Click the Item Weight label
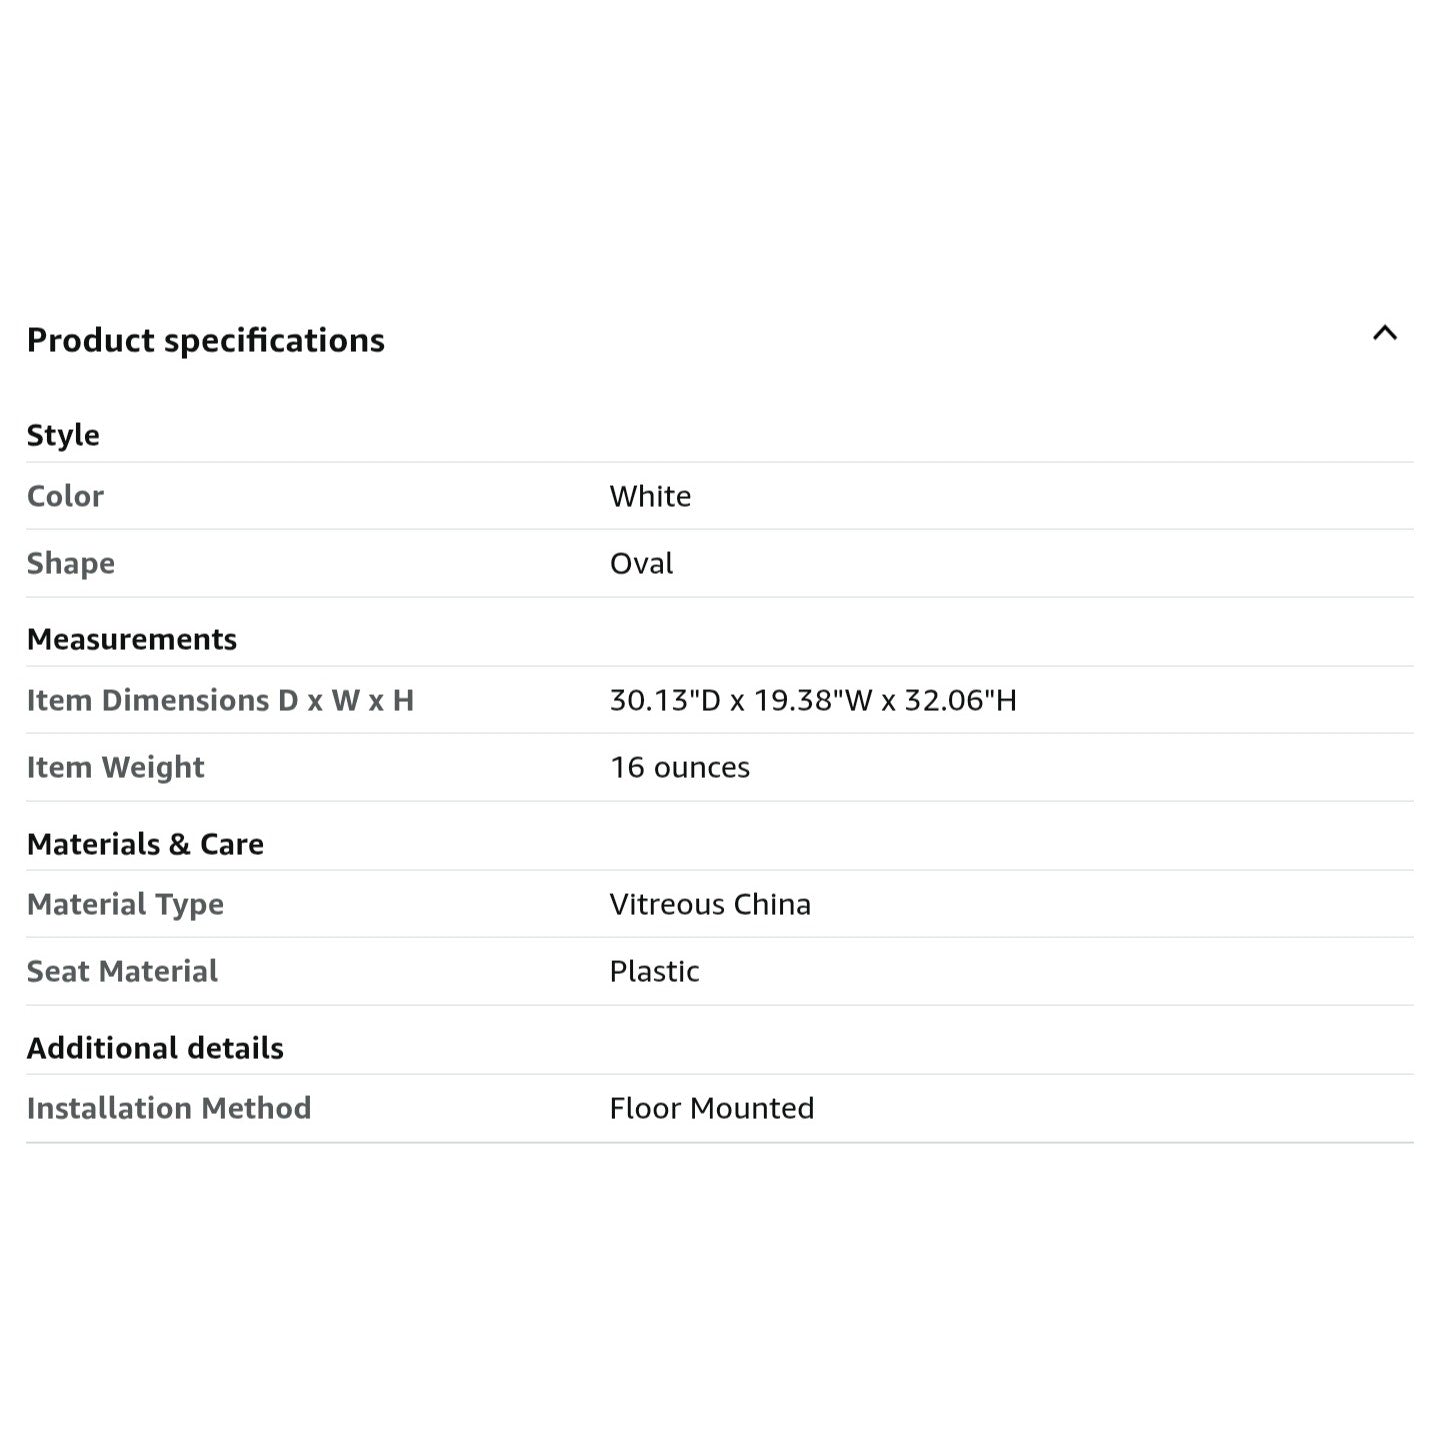Screen dimensions: 1440x1440 click(115, 767)
